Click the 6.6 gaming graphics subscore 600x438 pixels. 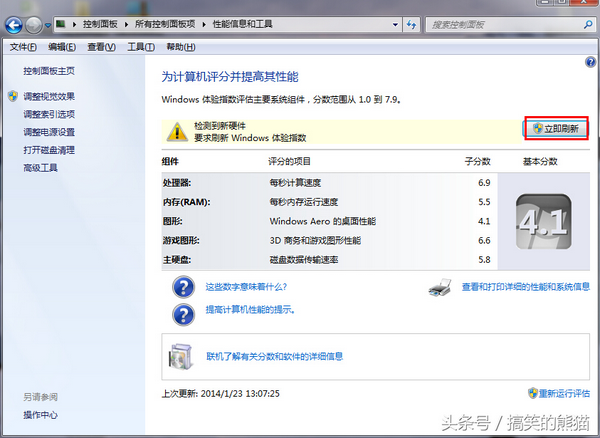click(x=484, y=241)
